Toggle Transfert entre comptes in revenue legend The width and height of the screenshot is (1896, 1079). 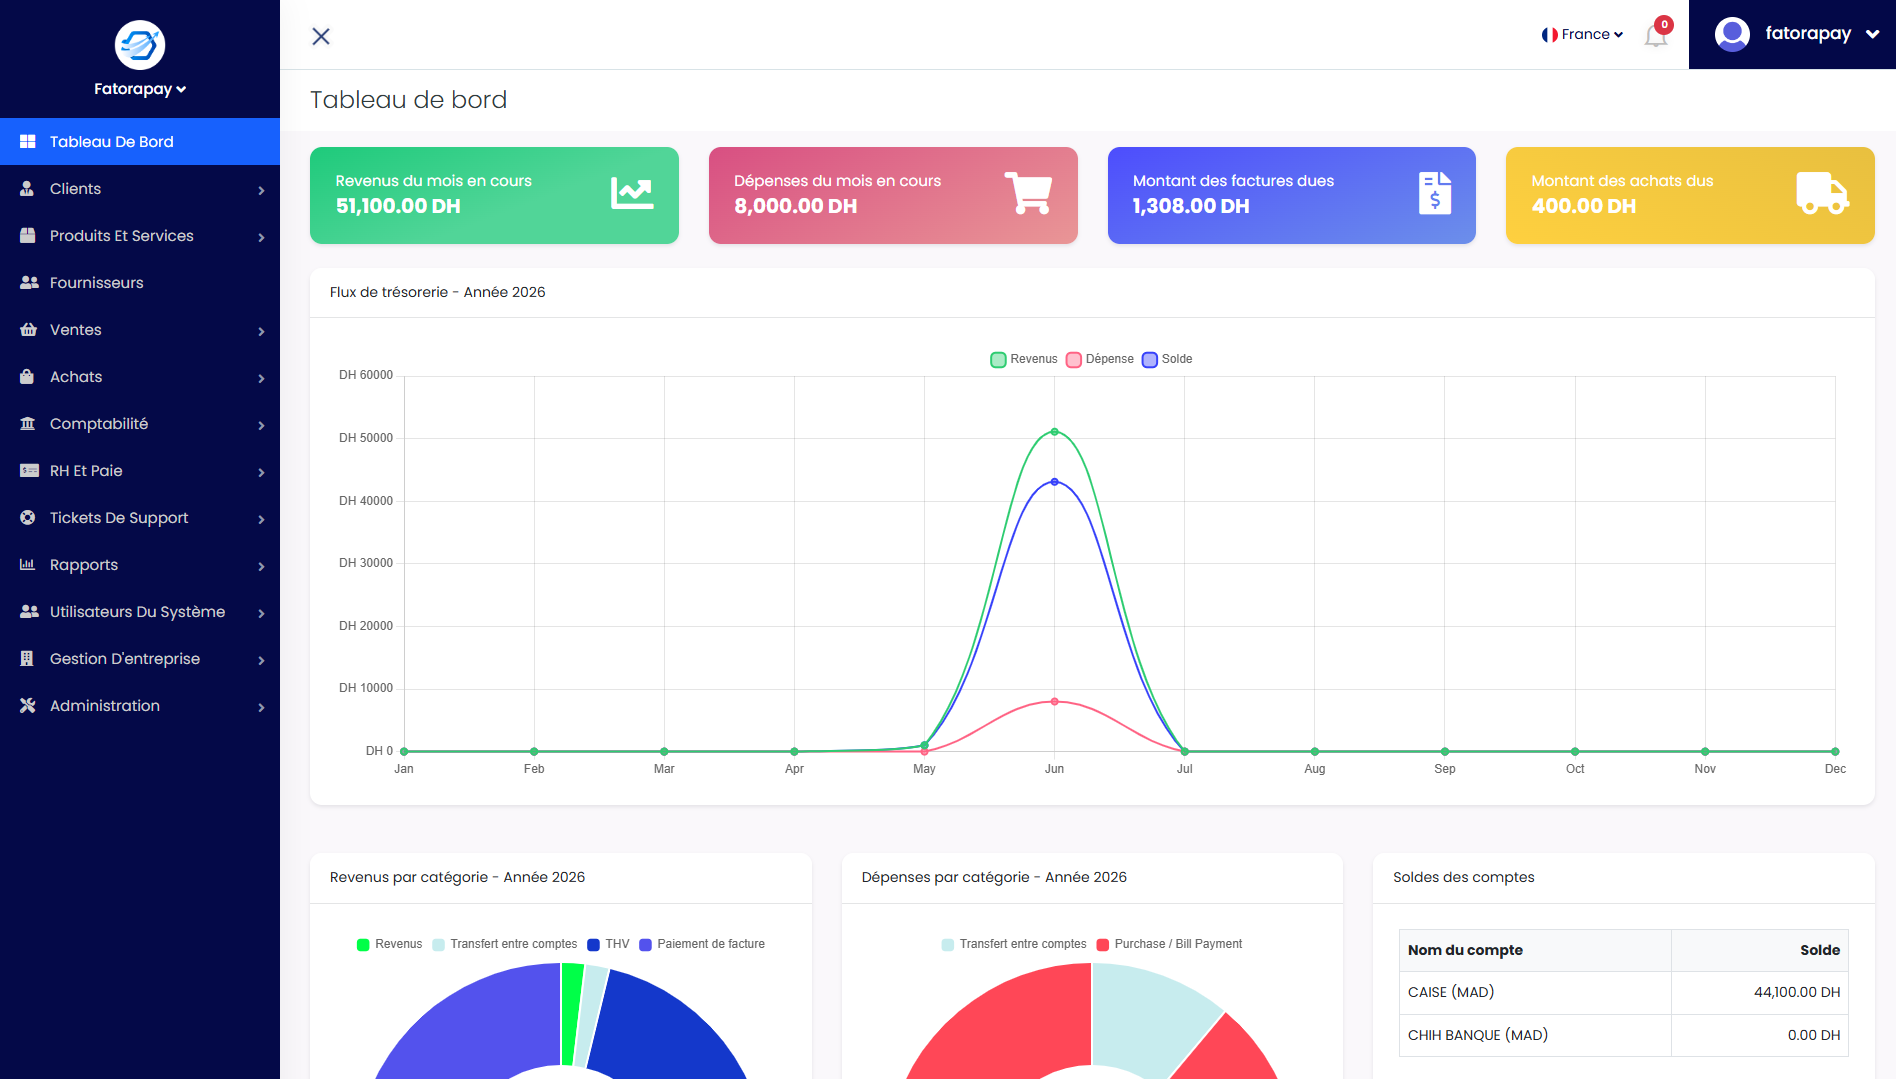505,944
